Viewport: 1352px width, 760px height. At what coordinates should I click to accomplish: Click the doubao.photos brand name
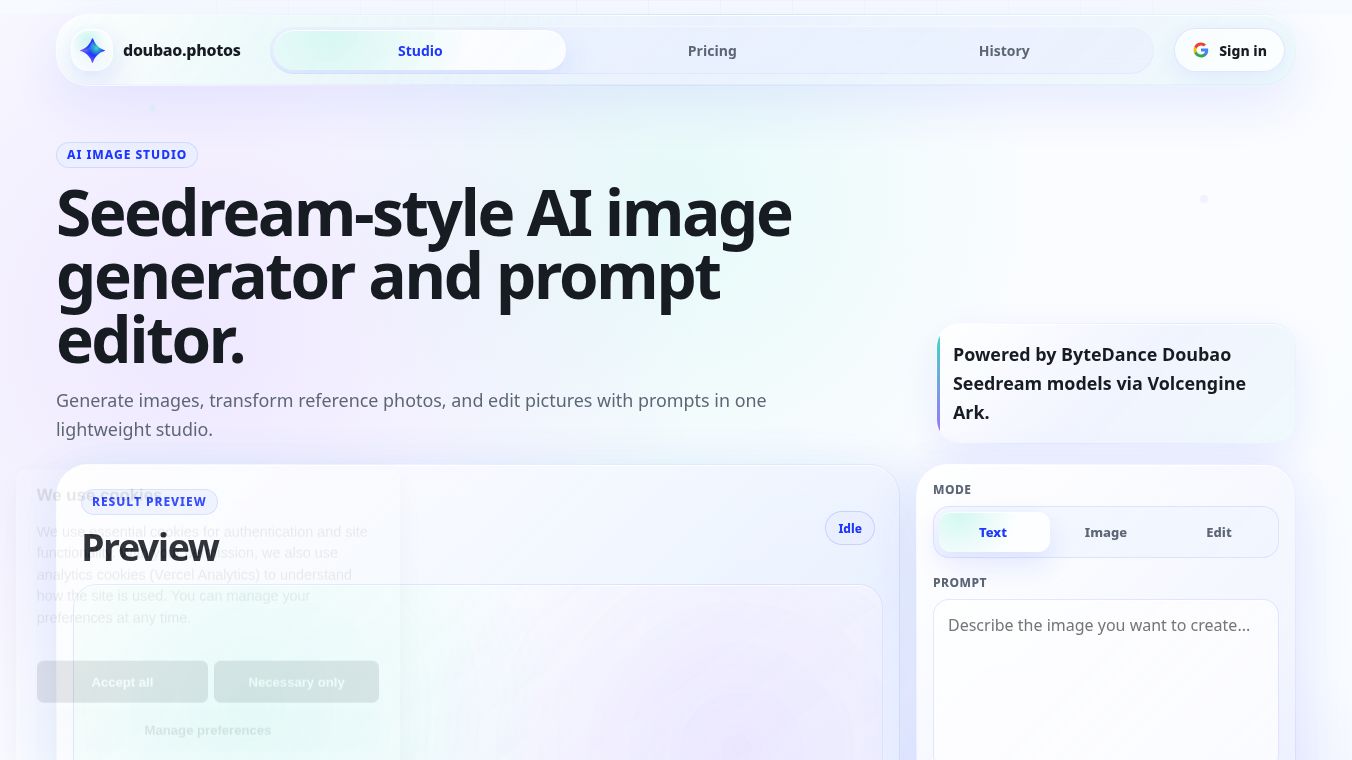(x=182, y=50)
